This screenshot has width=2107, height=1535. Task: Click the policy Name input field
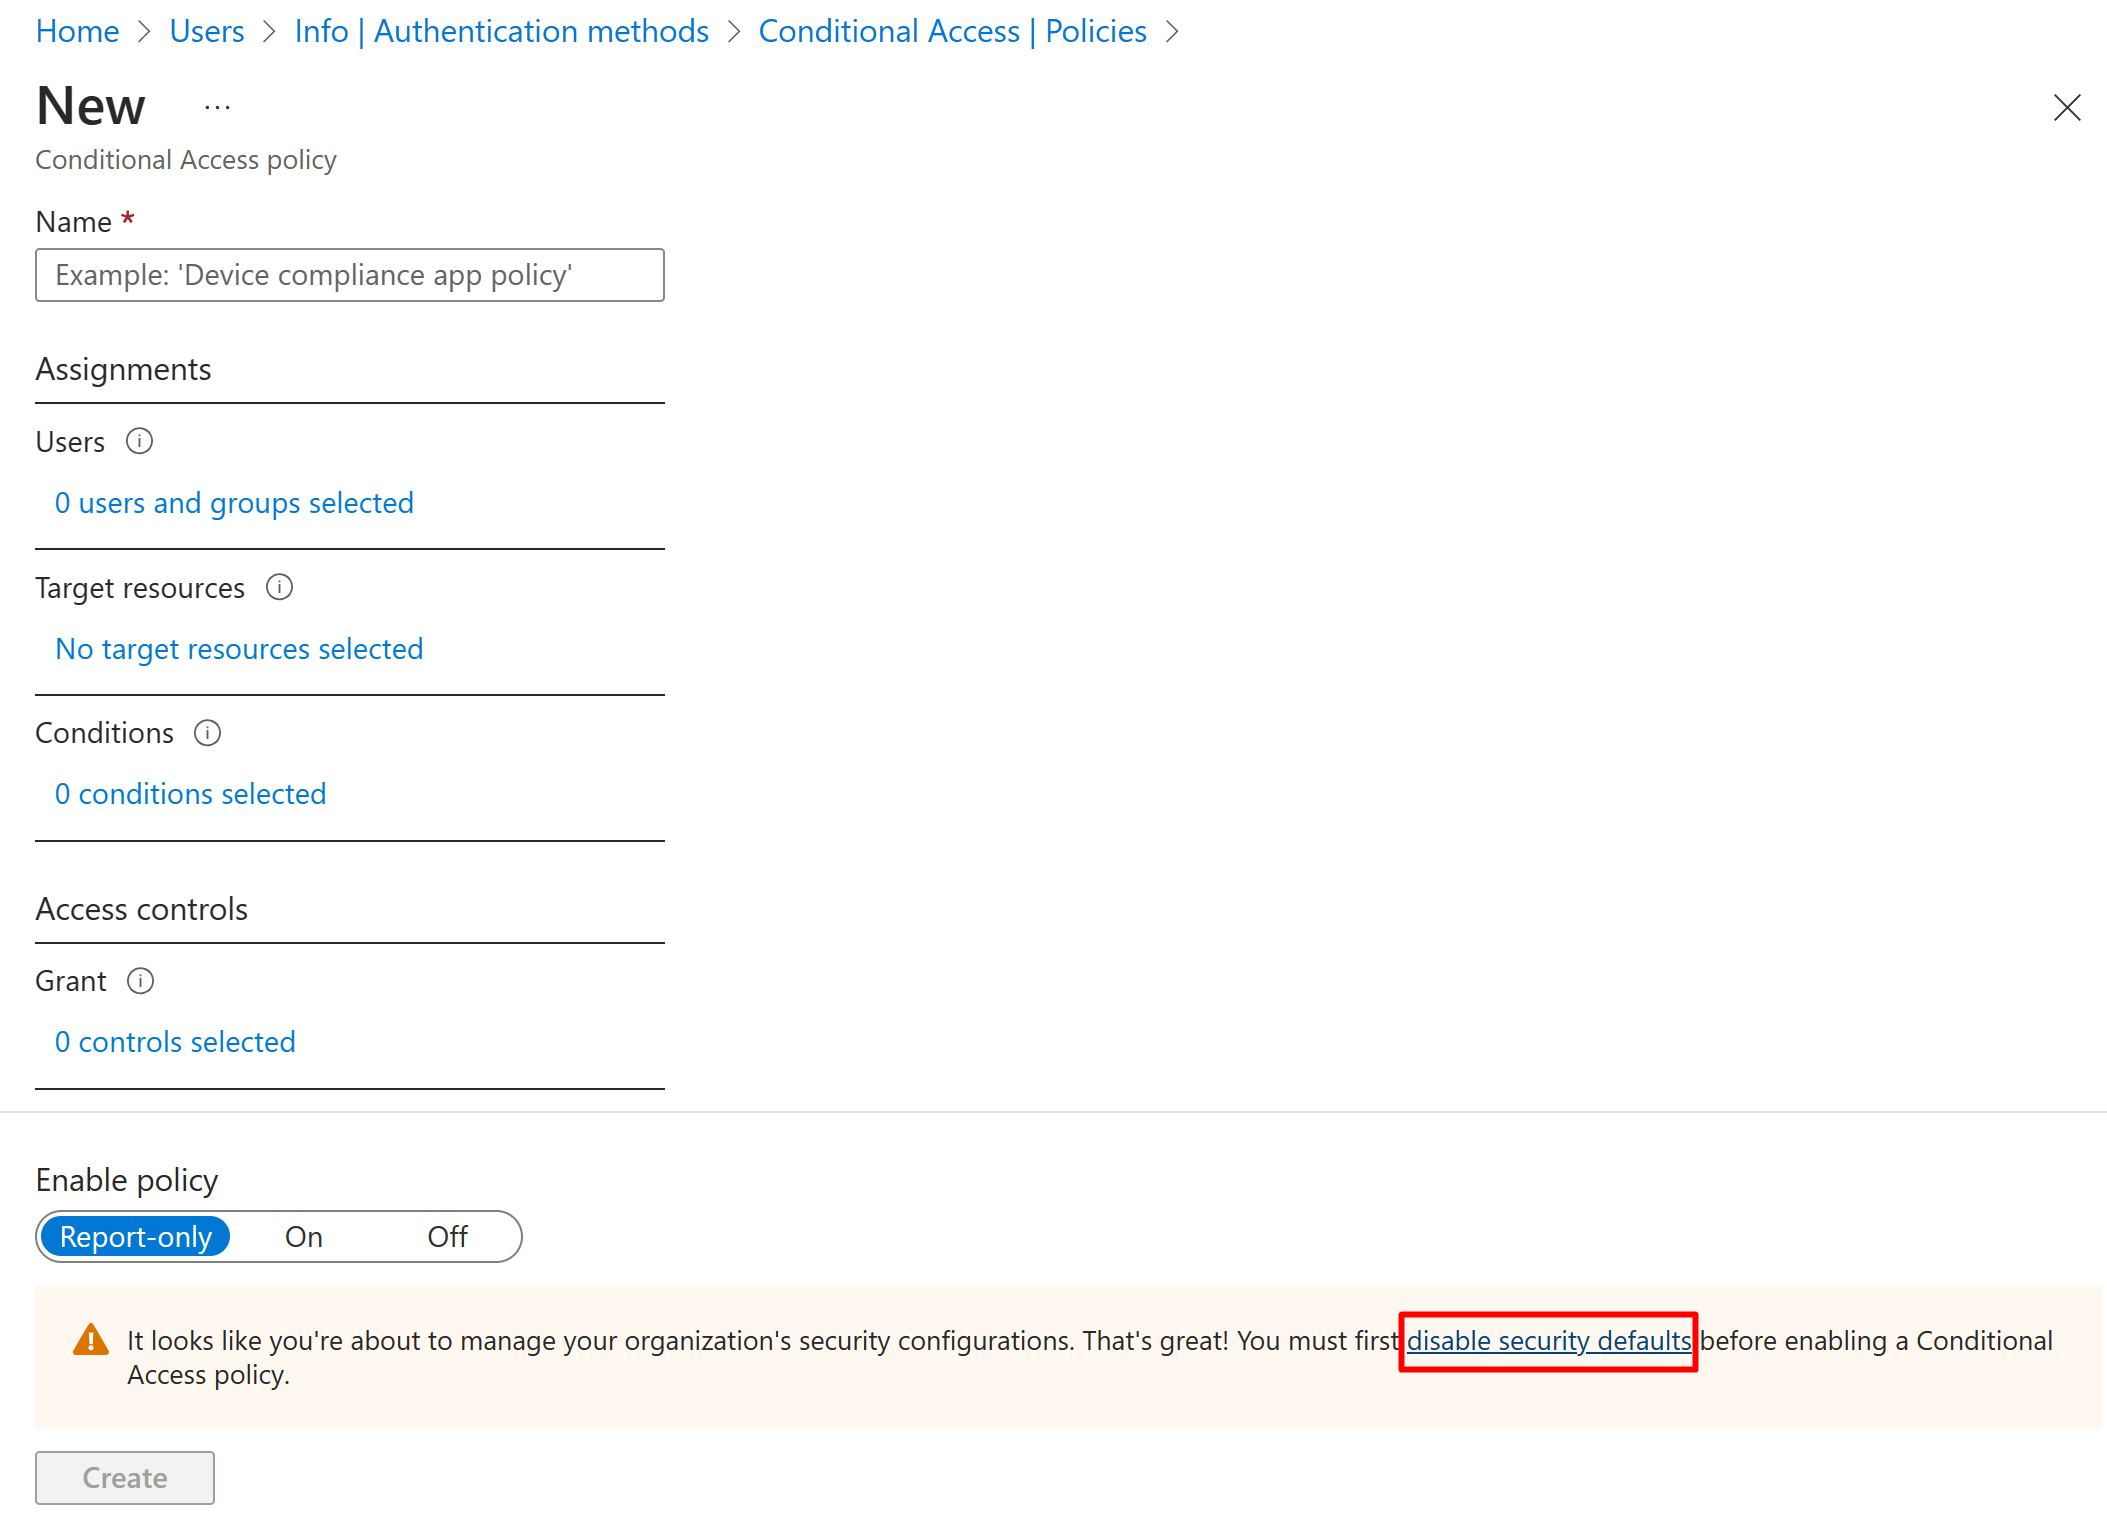349,275
